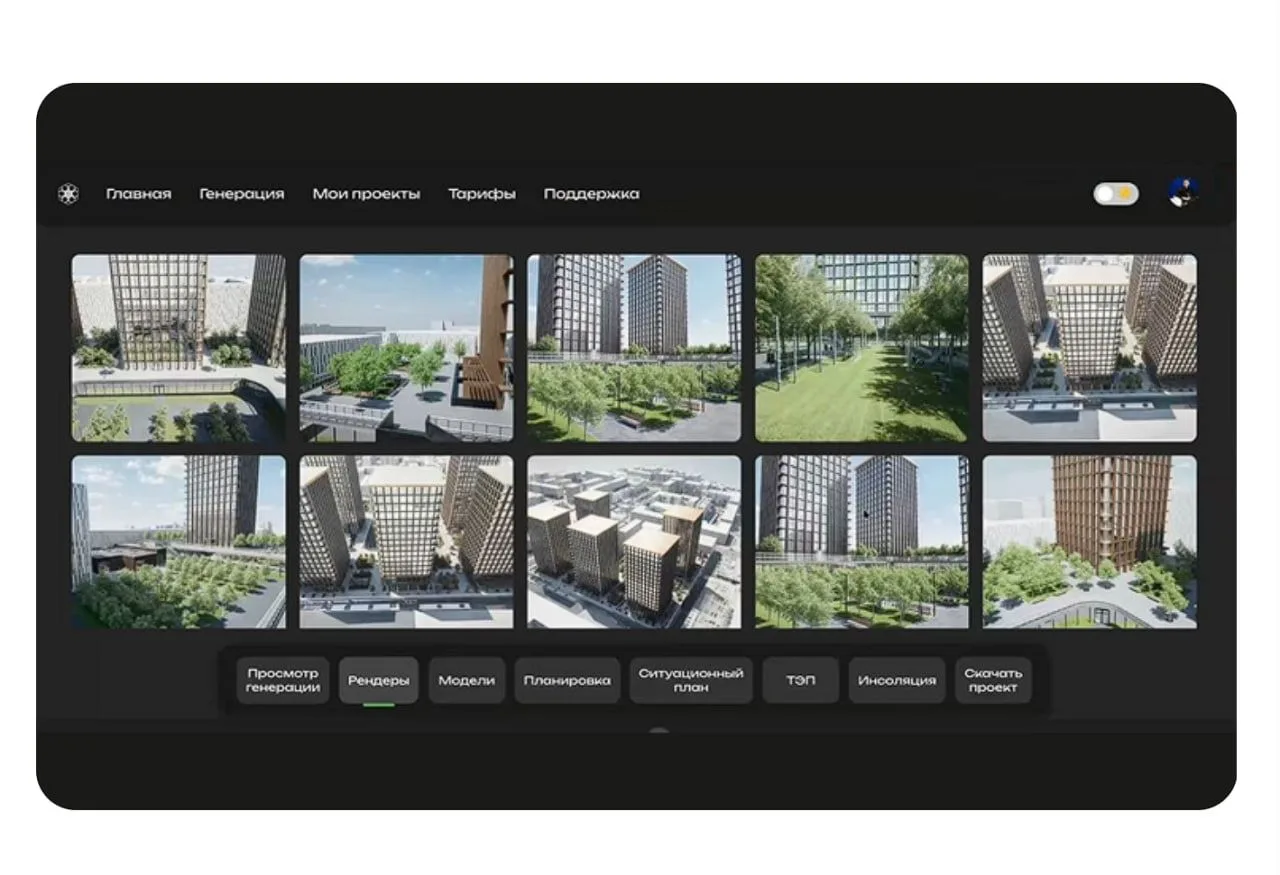Open the user profile avatar
Viewport: 1280px width, 875px height.
(x=1183, y=193)
